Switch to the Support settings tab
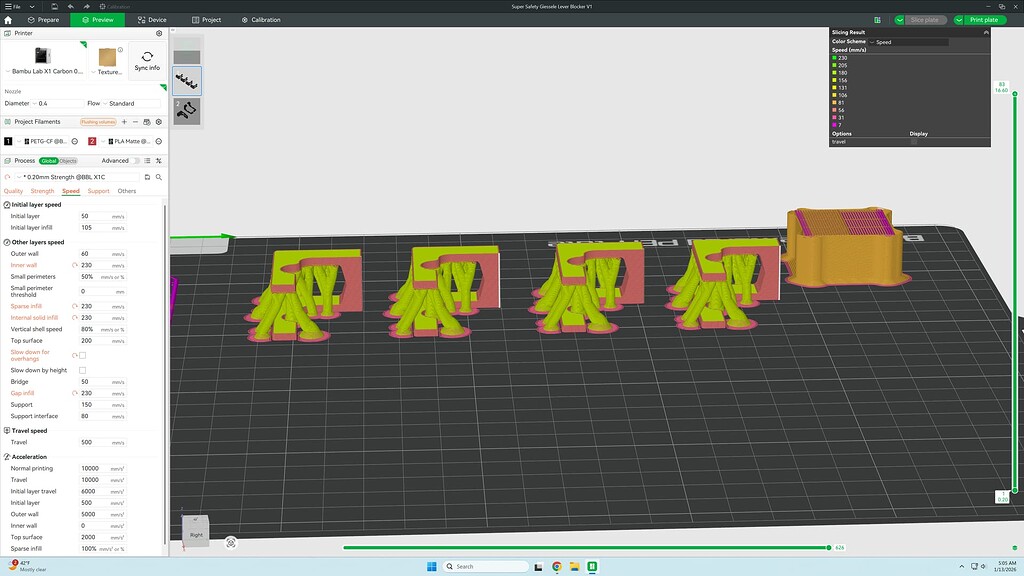Viewport: 1024px width, 576px height. click(x=99, y=191)
